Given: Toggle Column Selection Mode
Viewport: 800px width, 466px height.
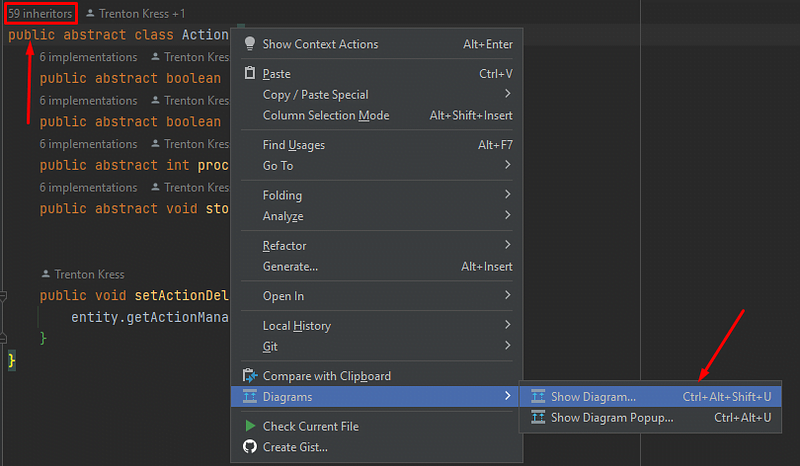Looking at the screenshot, I should (x=377, y=115).
